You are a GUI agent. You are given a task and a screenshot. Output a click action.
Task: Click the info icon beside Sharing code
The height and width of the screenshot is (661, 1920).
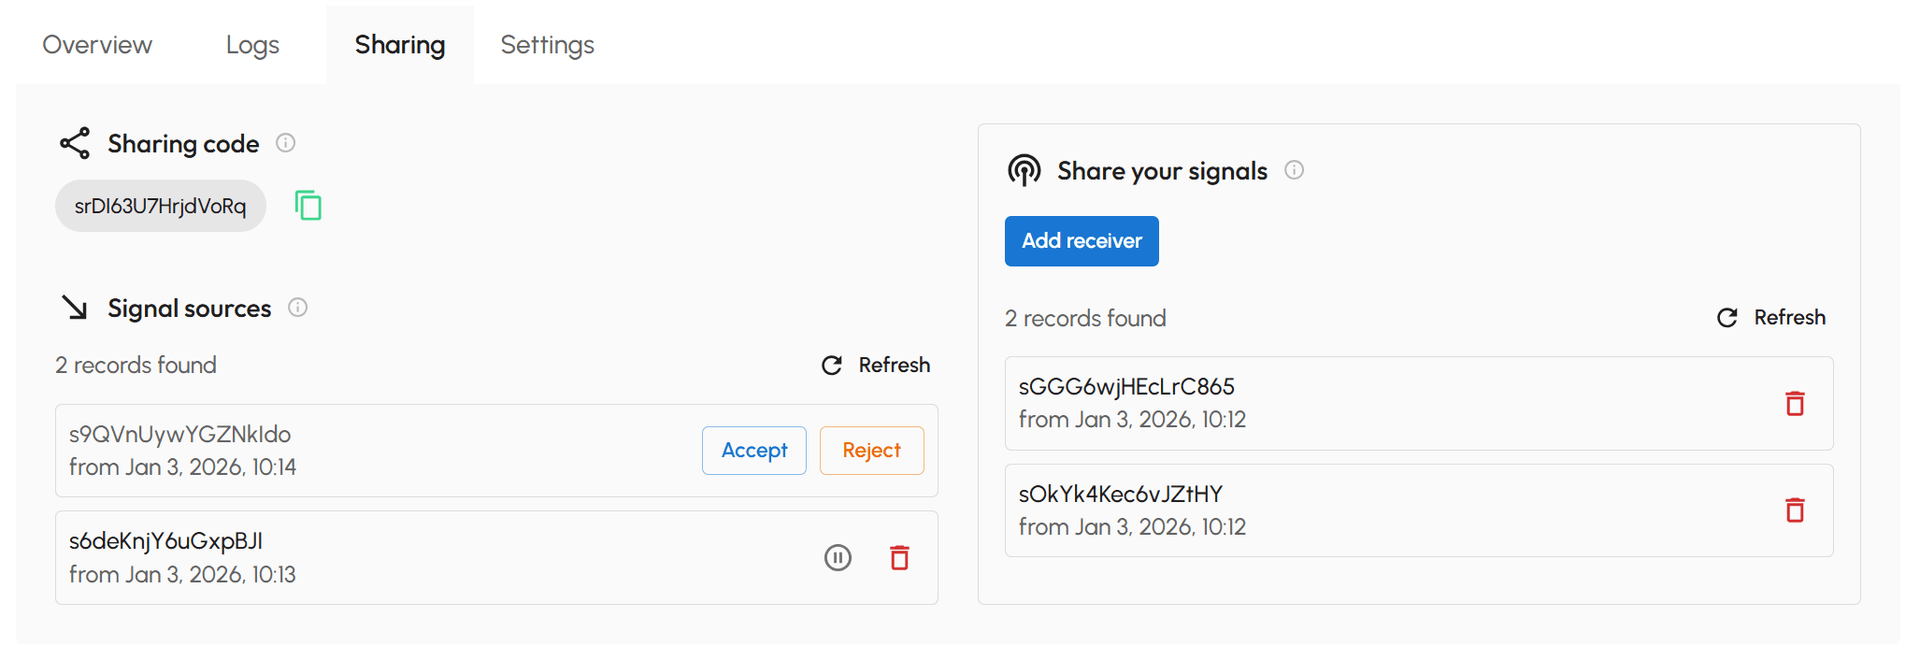click(285, 142)
